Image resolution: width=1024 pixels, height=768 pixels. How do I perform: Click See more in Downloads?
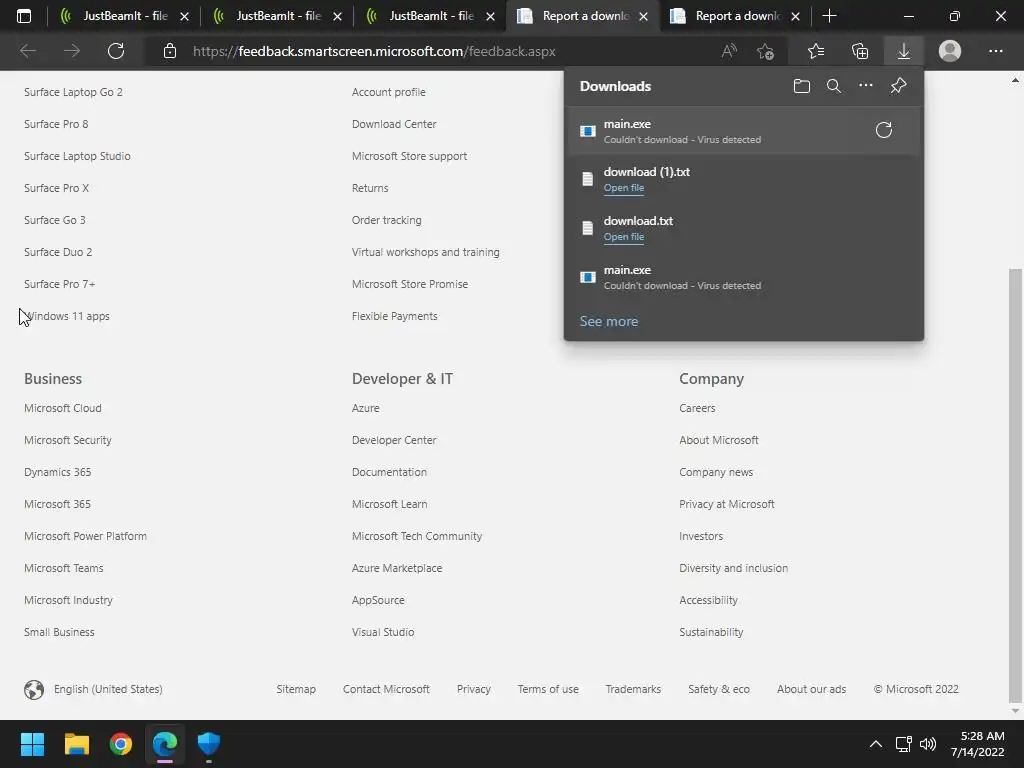[x=609, y=321]
